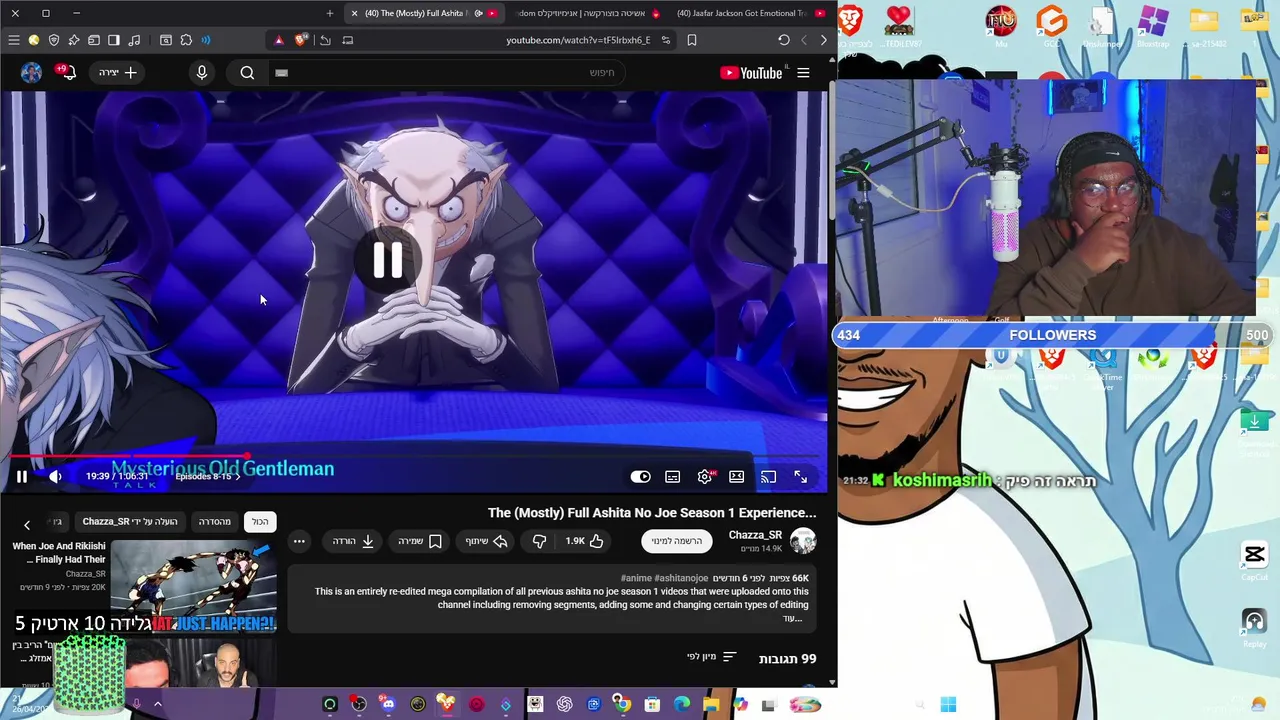Pause the video with bottom-left player button

tap(21, 477)
